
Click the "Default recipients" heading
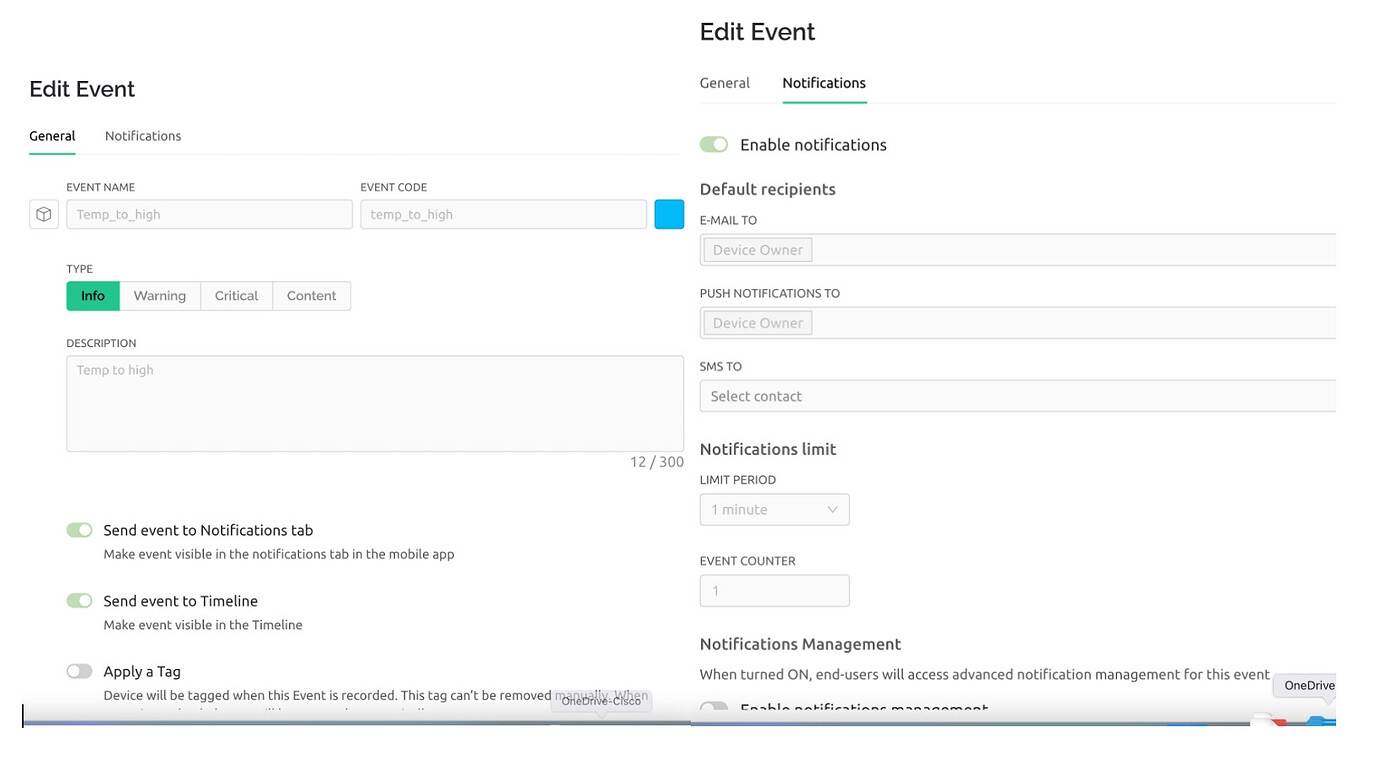(x=768, y=189)
